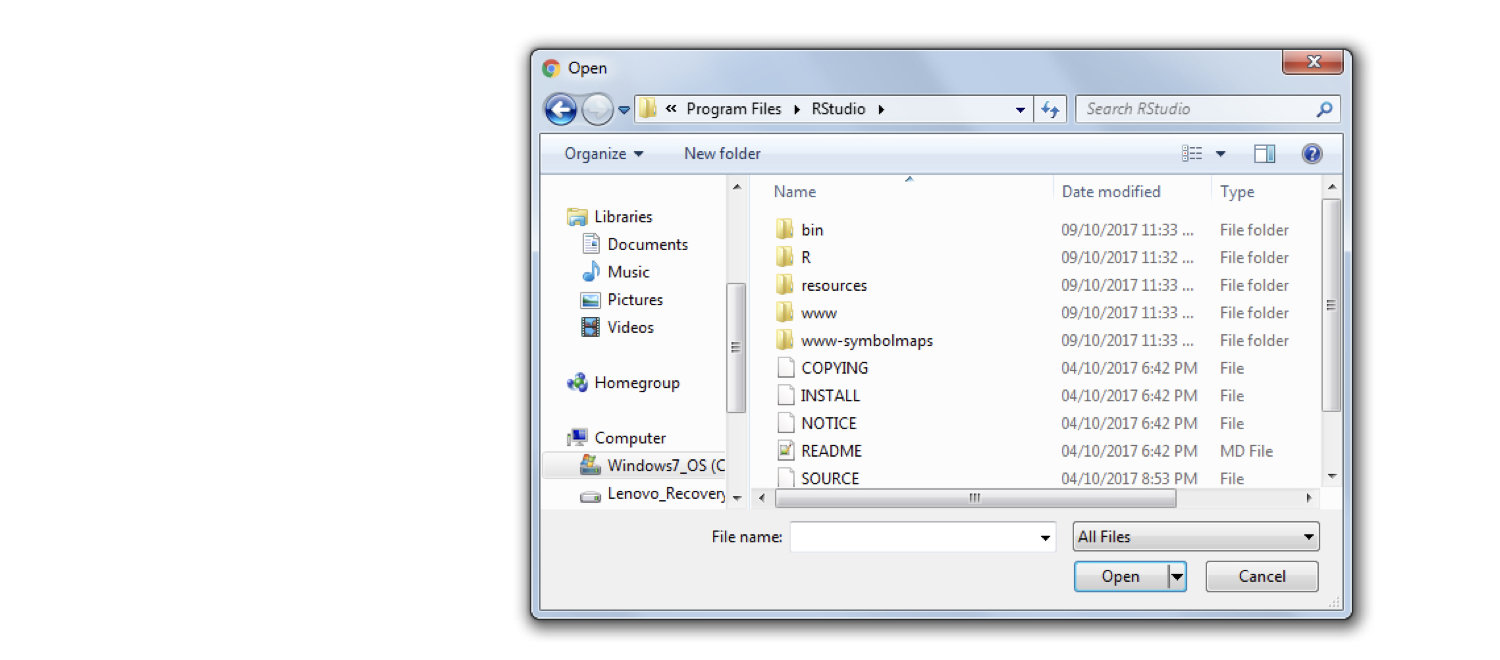Click 'MD File' type text
Image resolution: width=1500 pixels, height=660 pixels.
[x=1246, y=451]
